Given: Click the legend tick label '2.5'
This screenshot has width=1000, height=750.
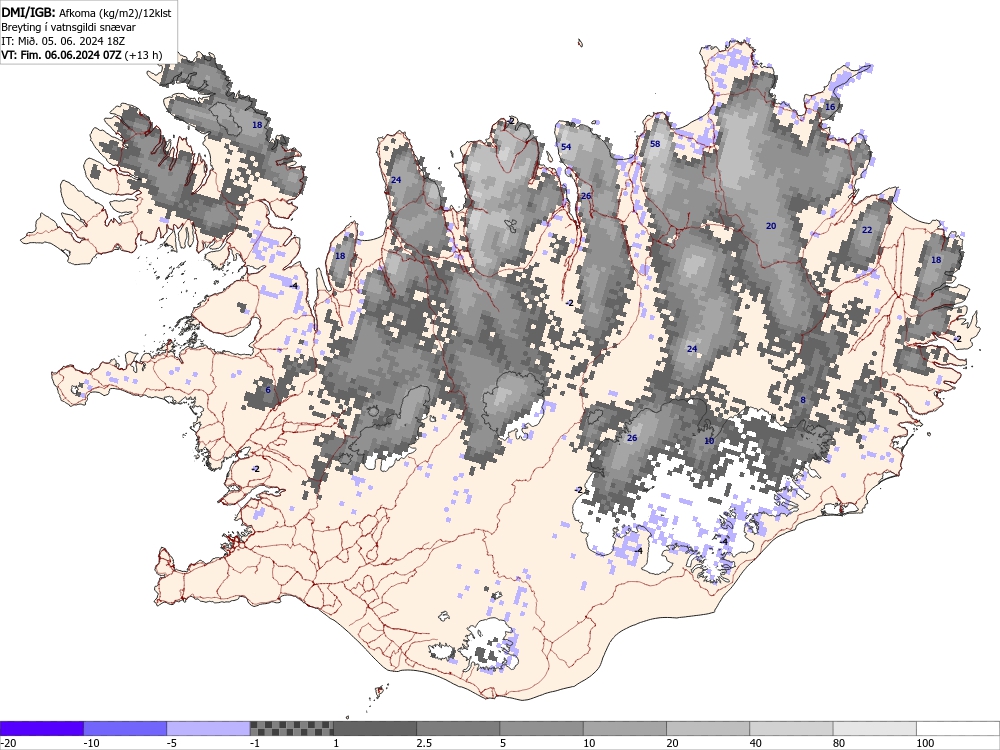Looking at the screenshot, I should point(424,744).
